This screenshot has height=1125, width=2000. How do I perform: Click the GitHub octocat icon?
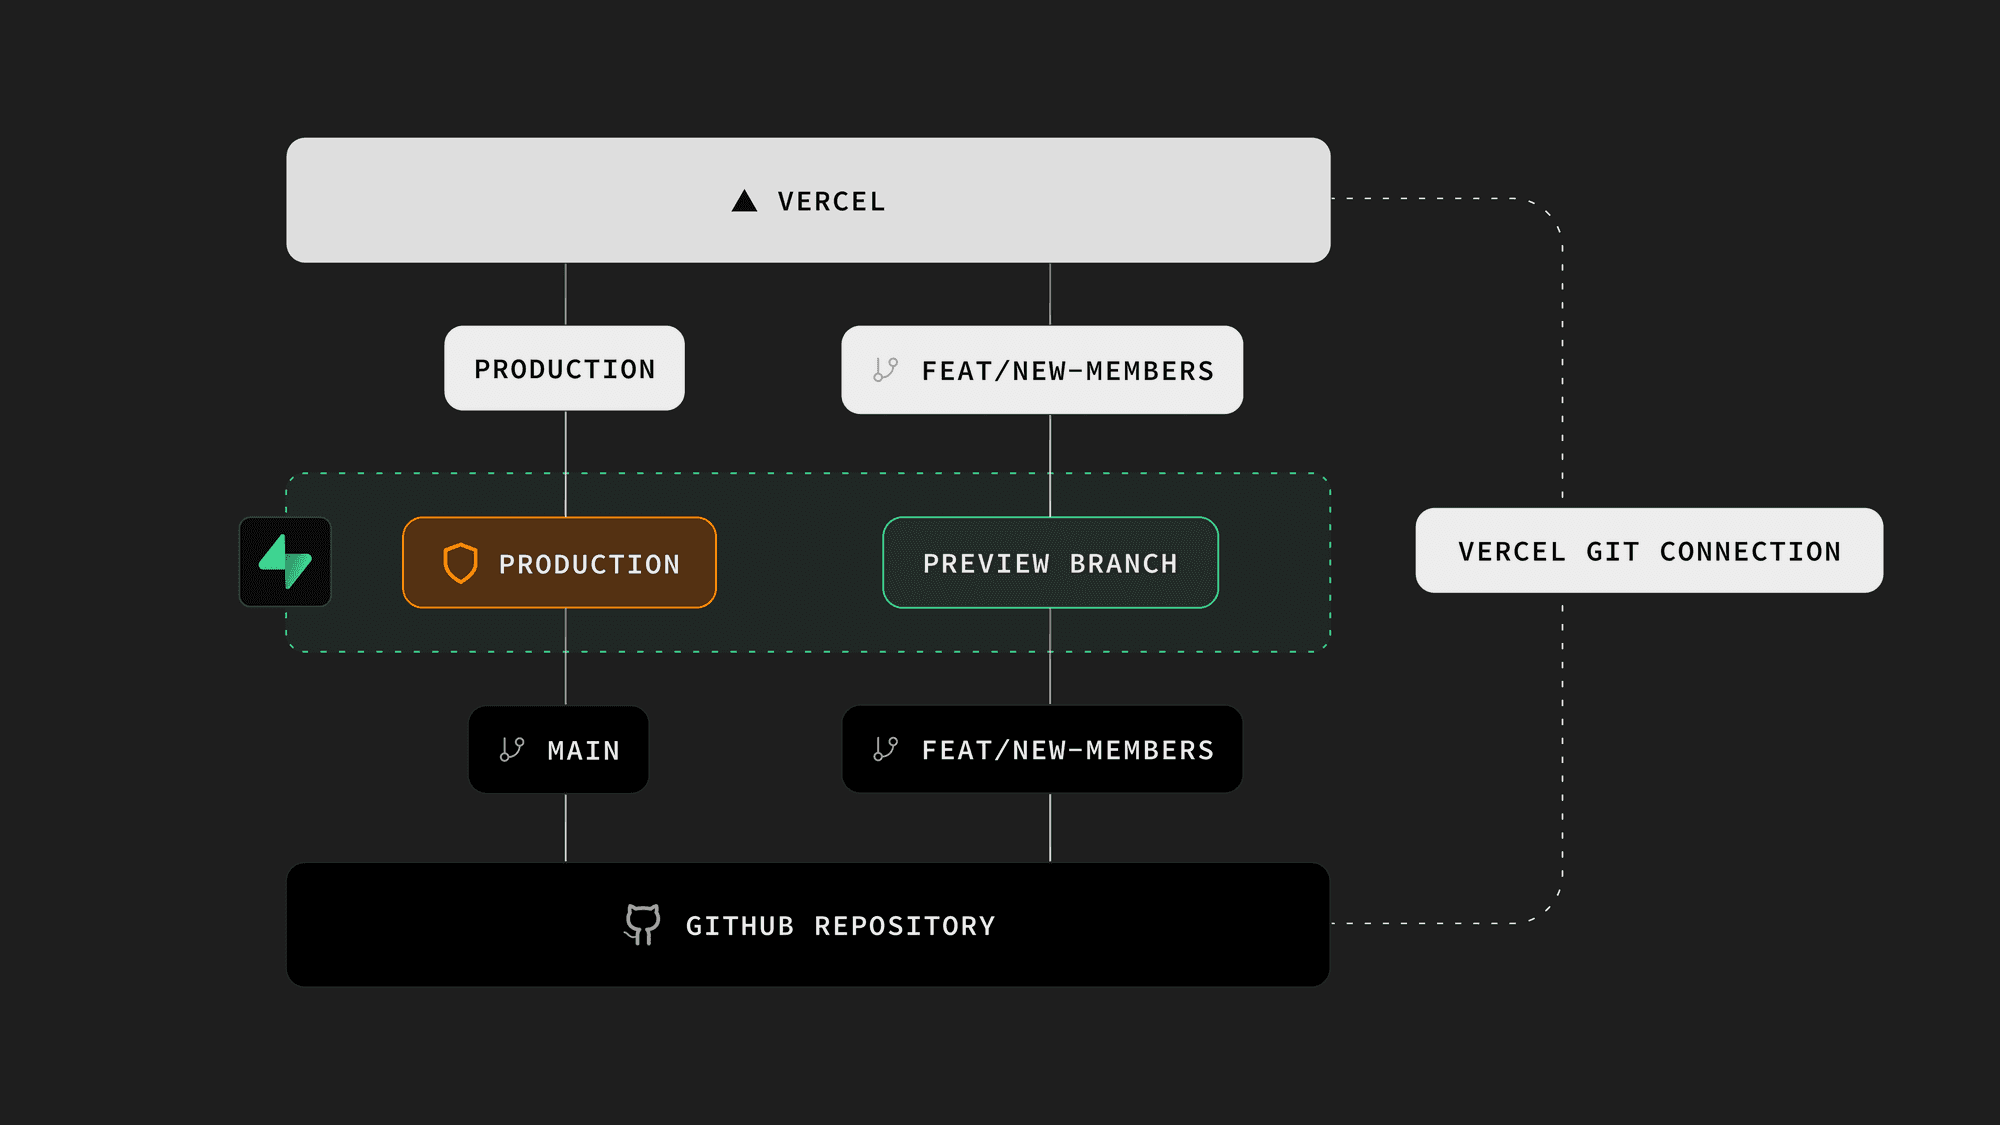642,924
